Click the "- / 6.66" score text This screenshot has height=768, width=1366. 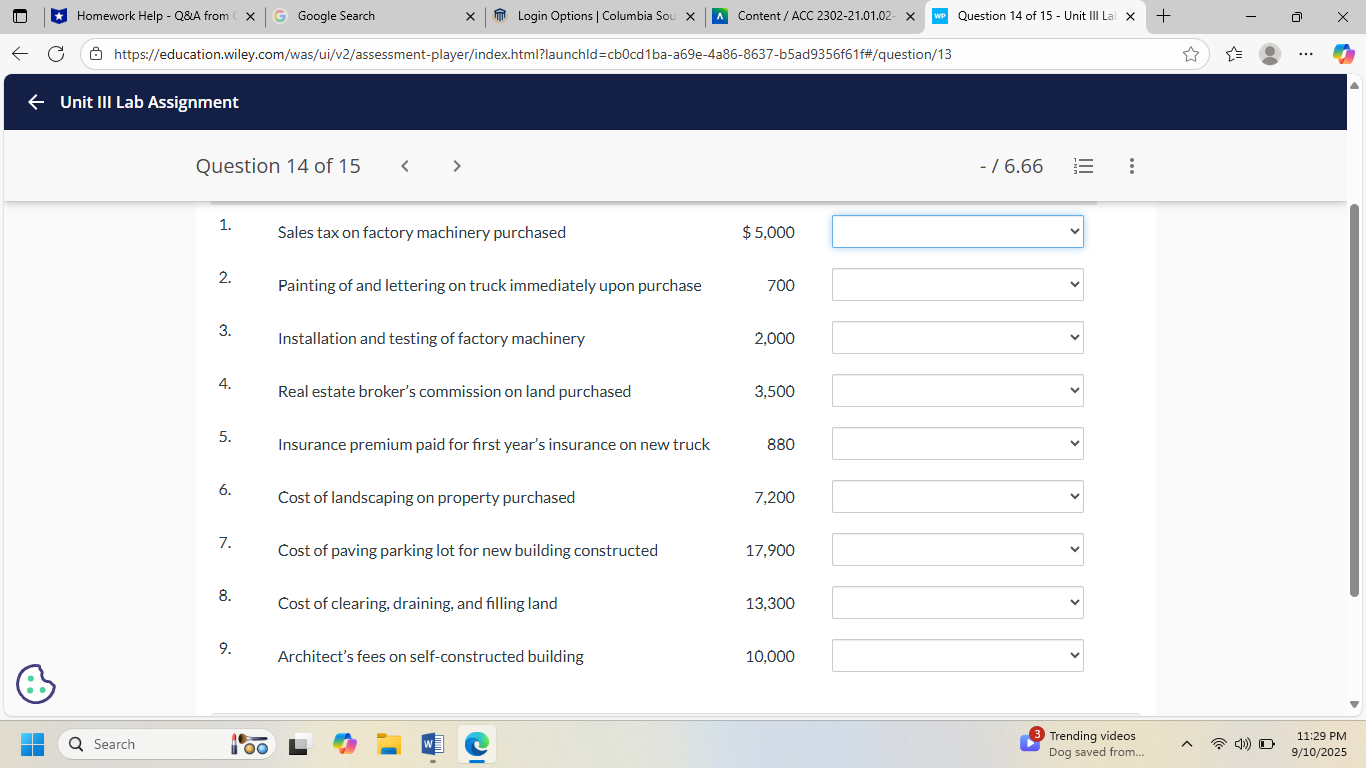pyautogui.click(x=1011, y=166)
